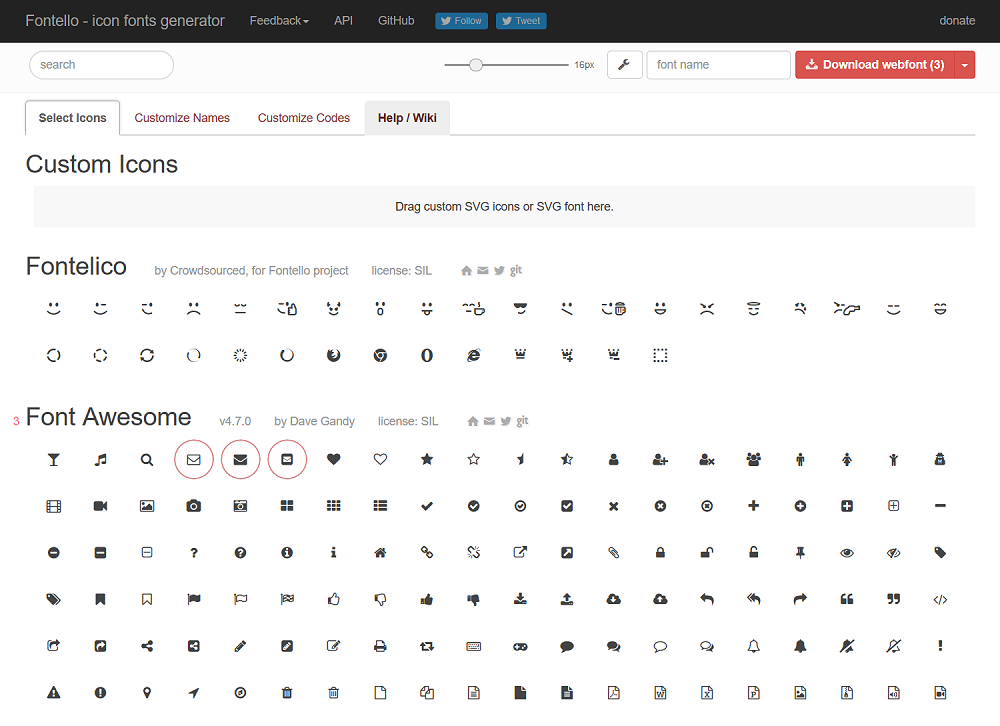Select the keyboard icon
1000x726 pixels.
point(473,646)
